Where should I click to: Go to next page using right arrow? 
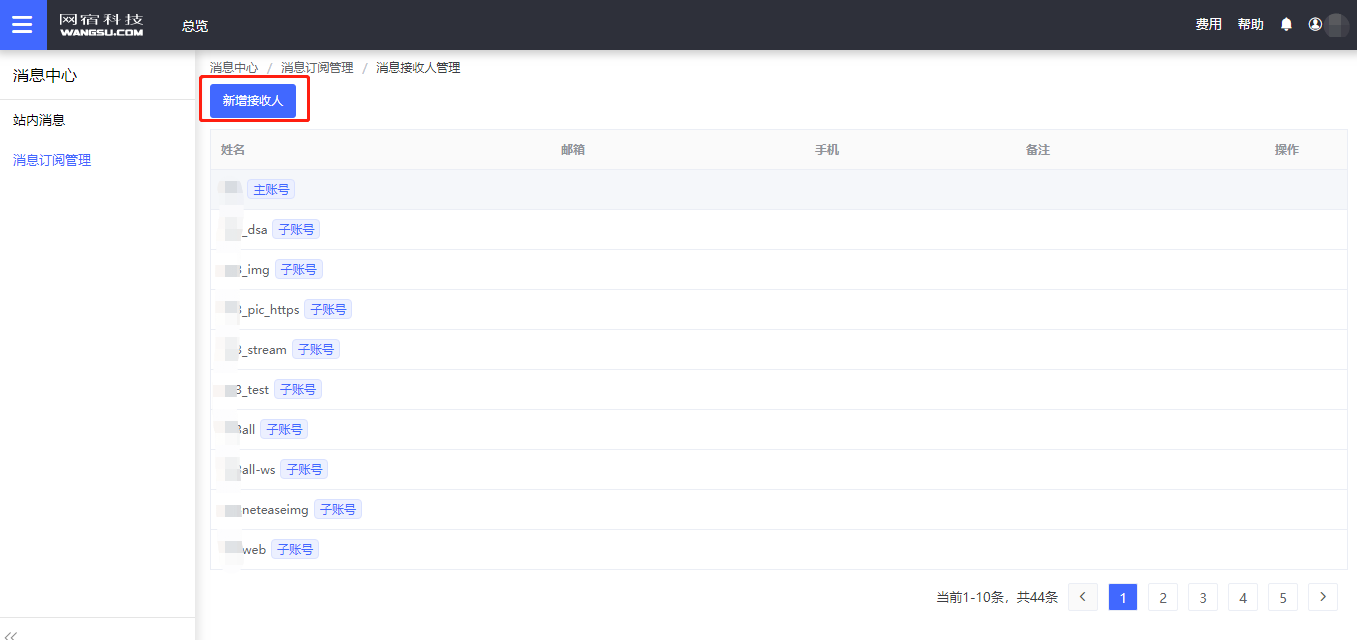pyautogui.click(x=1323, y=597)
